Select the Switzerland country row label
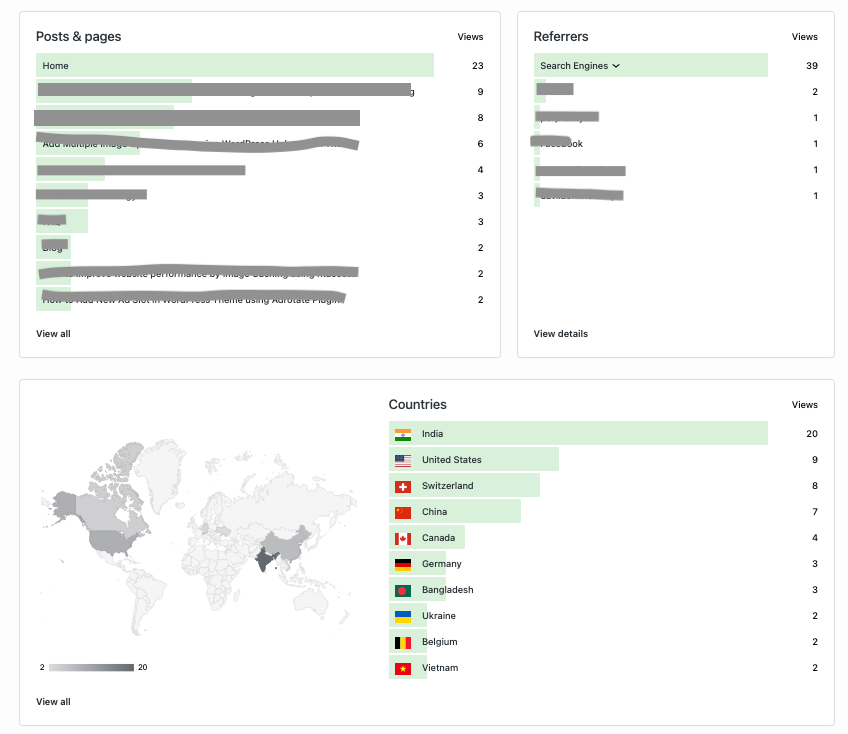The height and width of the screenshot is (734, 848). pyautogui.click(x=447, y=486)
